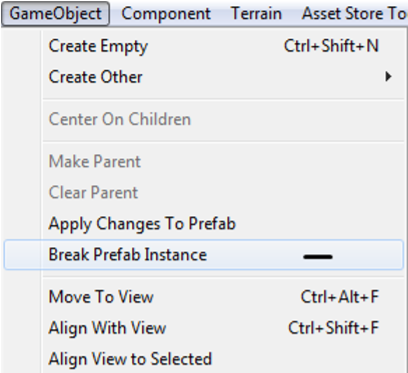Open the Terrain menu
408x373 pixels.
(256, 14)
